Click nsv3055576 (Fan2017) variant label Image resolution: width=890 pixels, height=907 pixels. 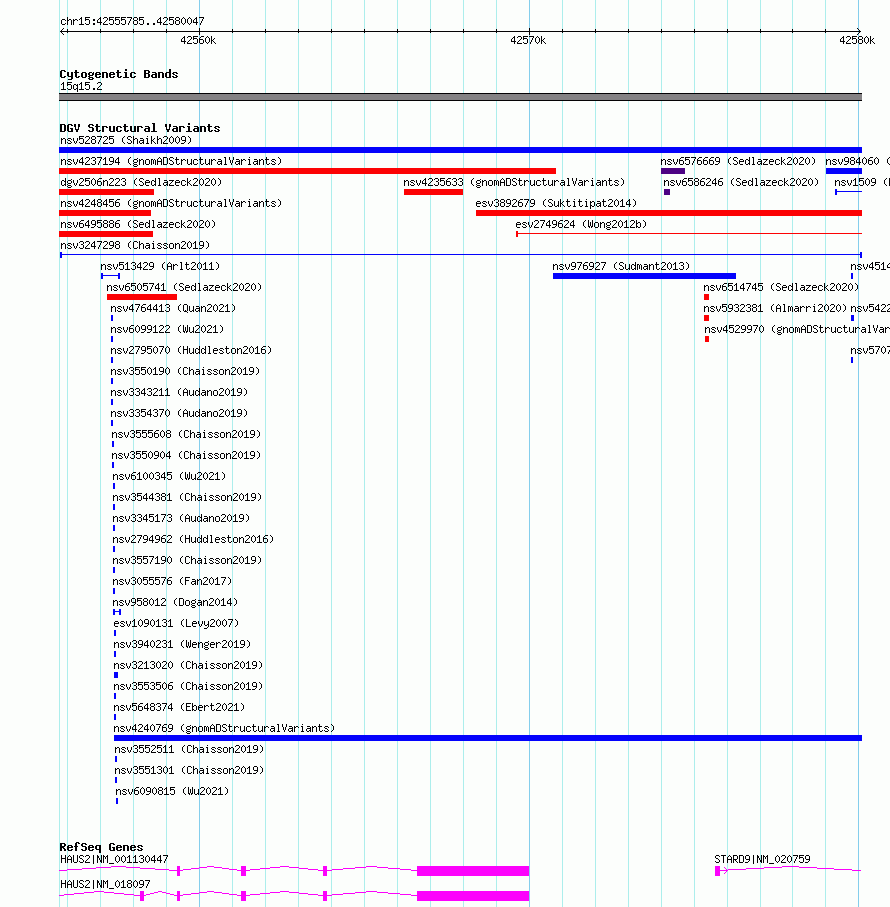coord(172,581)
